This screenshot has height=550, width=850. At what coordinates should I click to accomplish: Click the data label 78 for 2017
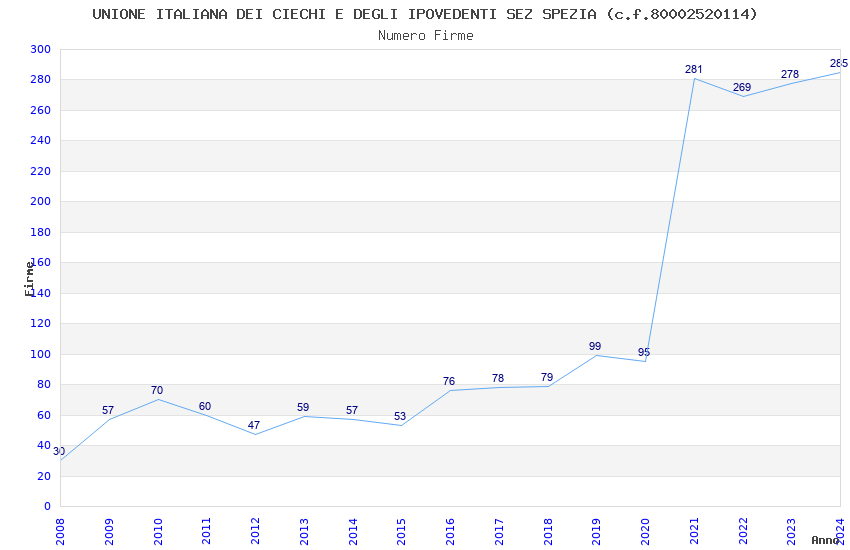coord(498,378)
